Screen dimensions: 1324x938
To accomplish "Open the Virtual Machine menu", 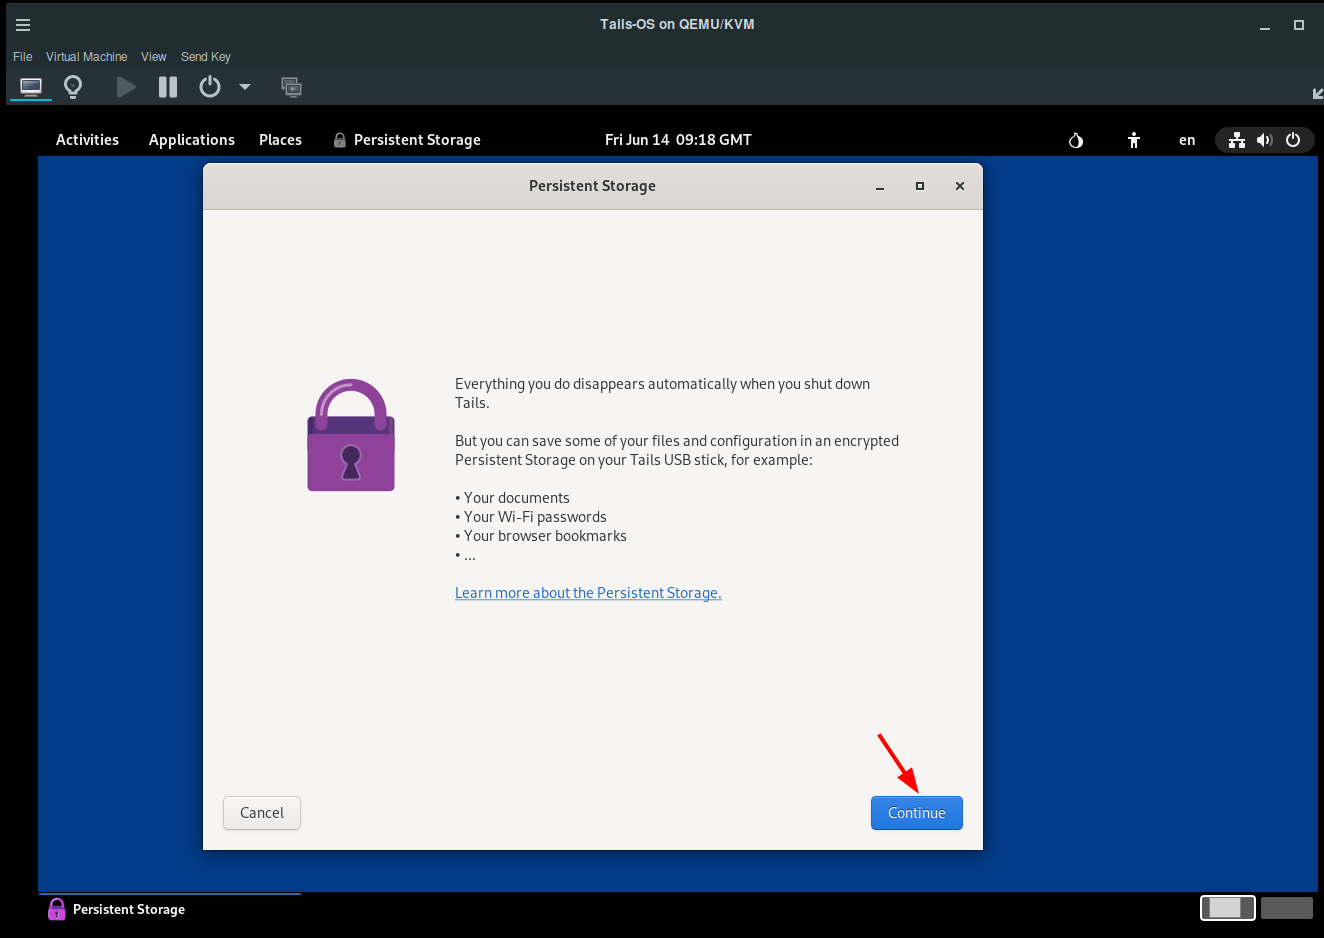I will (86, 57).
